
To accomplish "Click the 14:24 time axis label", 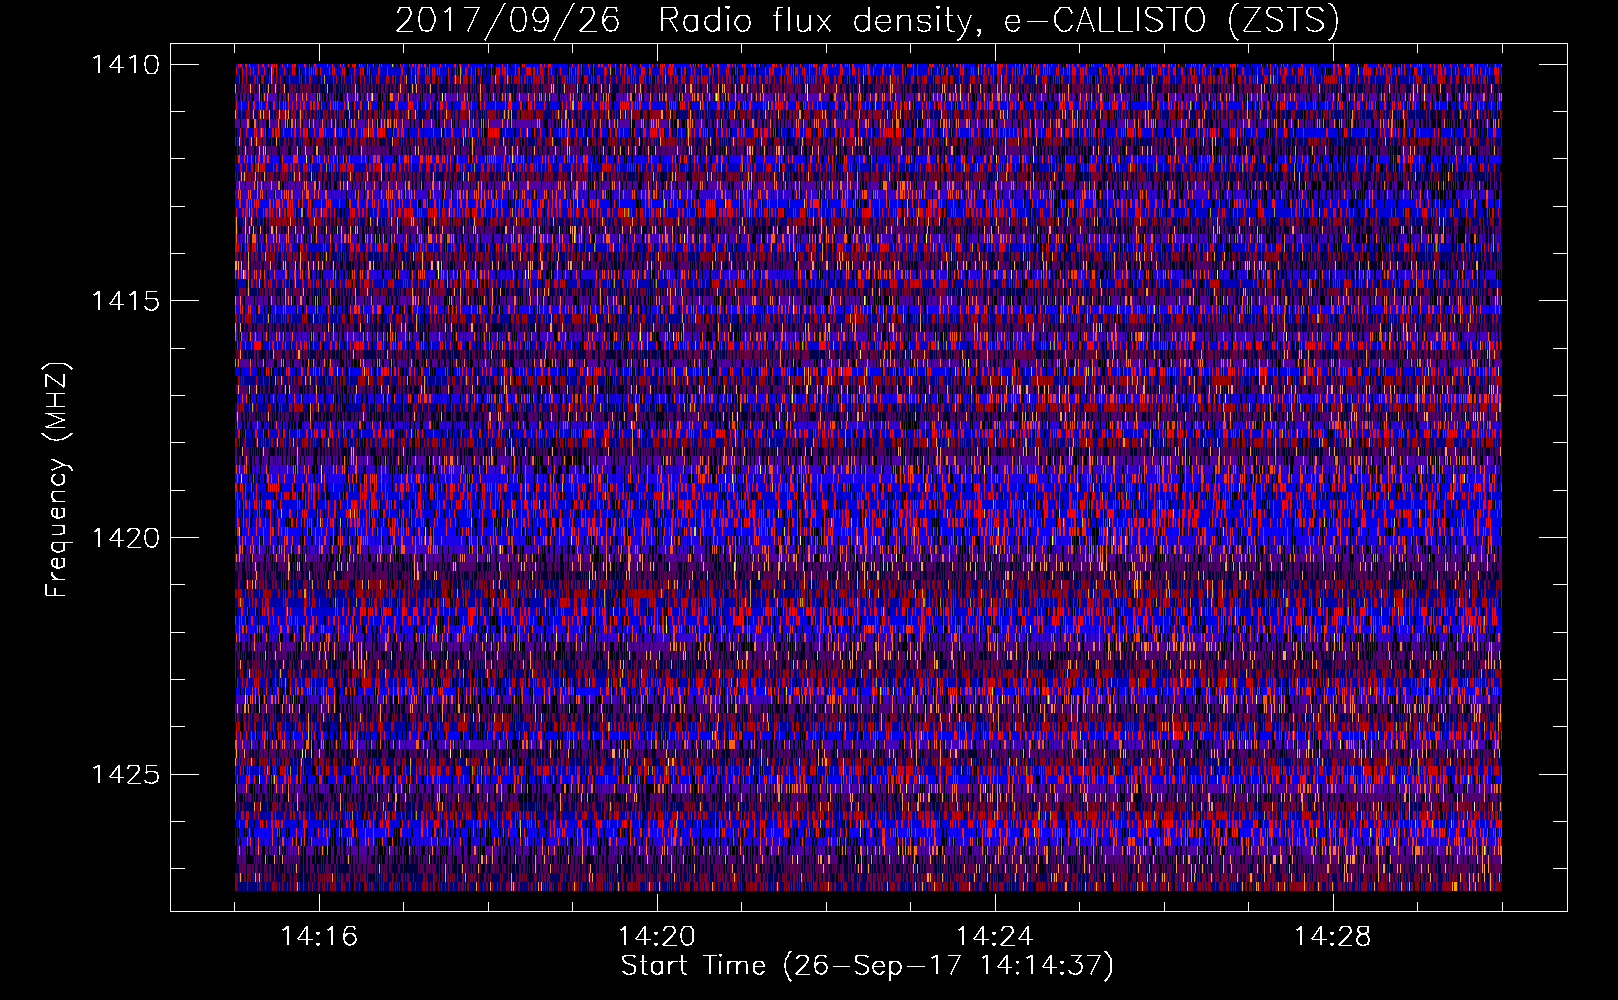I will (x=995, y=937).
